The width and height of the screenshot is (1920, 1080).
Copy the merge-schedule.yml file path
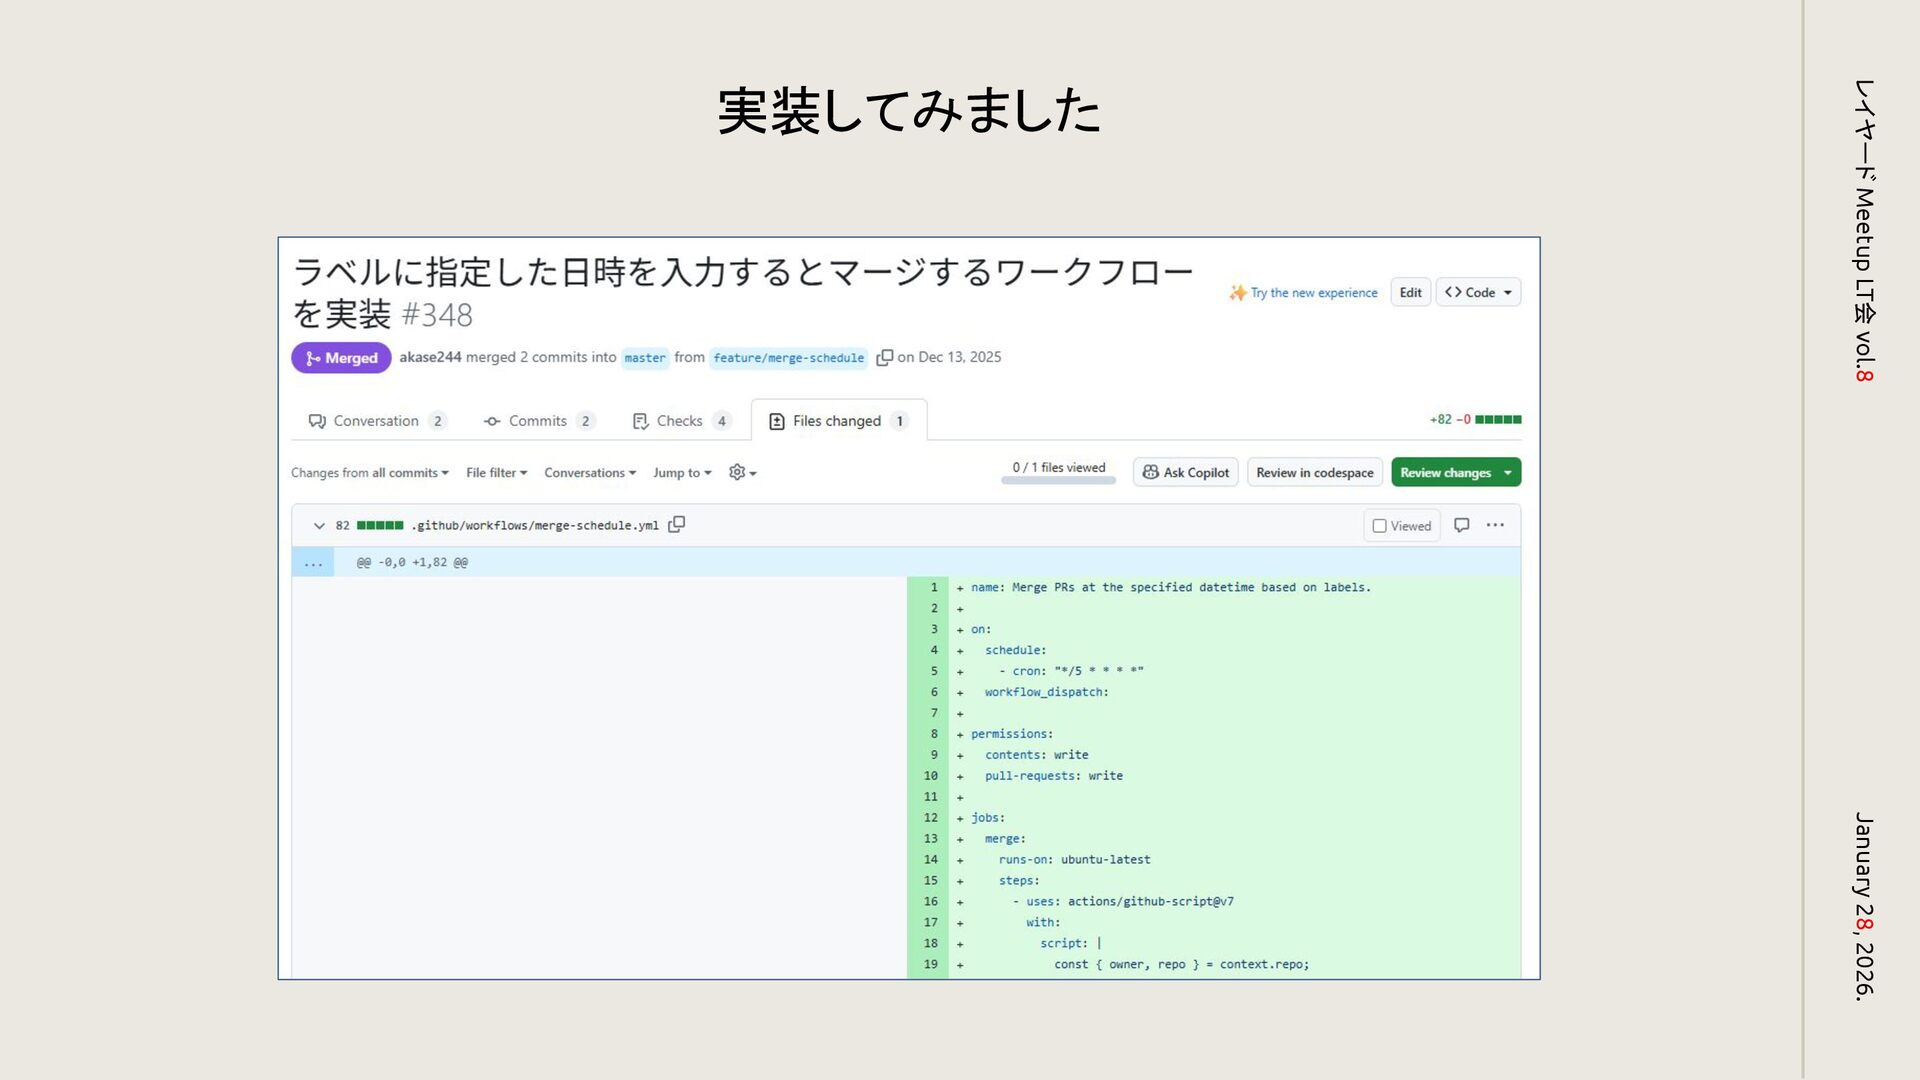[x=677, y=524]
